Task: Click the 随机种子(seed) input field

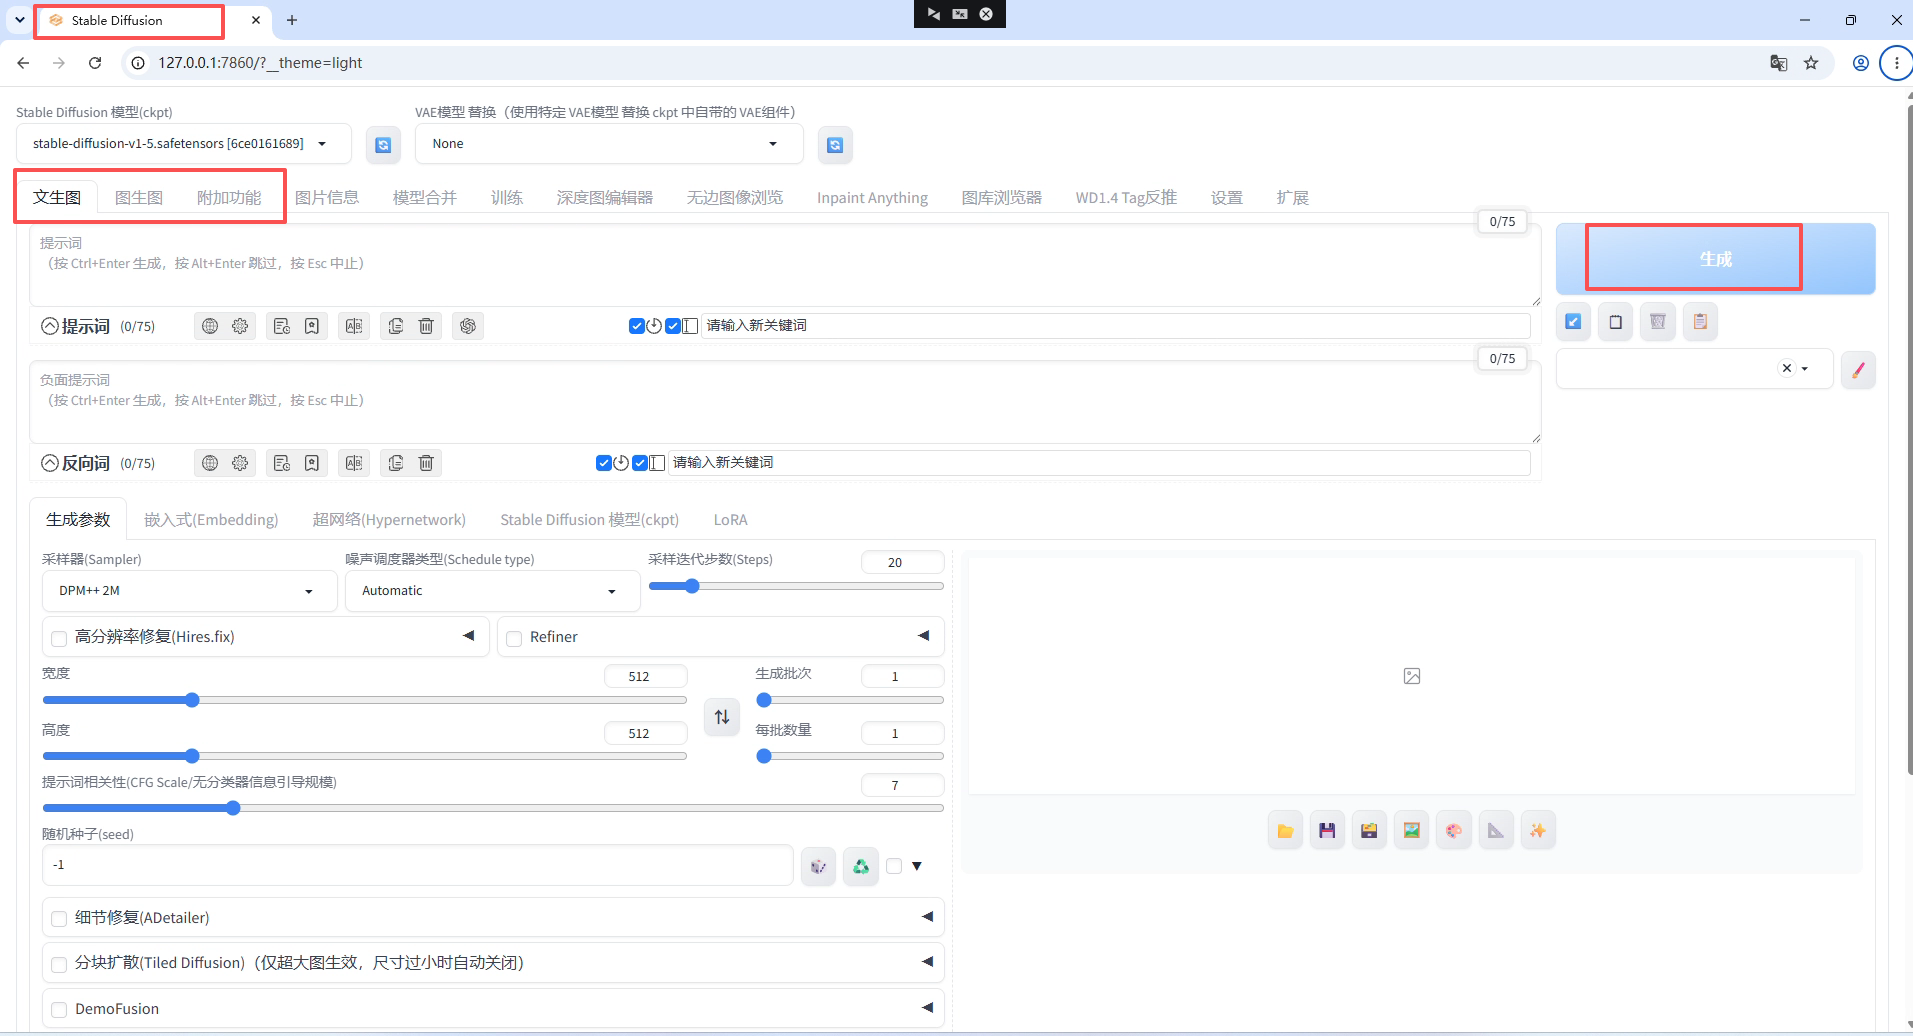Action: coord(418,865)
